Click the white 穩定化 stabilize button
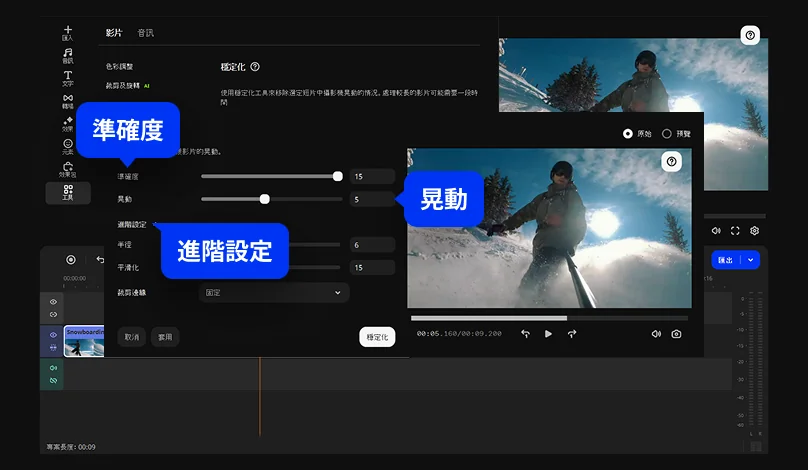Viewport: 808px width, 470px height. tap(377, 337)
